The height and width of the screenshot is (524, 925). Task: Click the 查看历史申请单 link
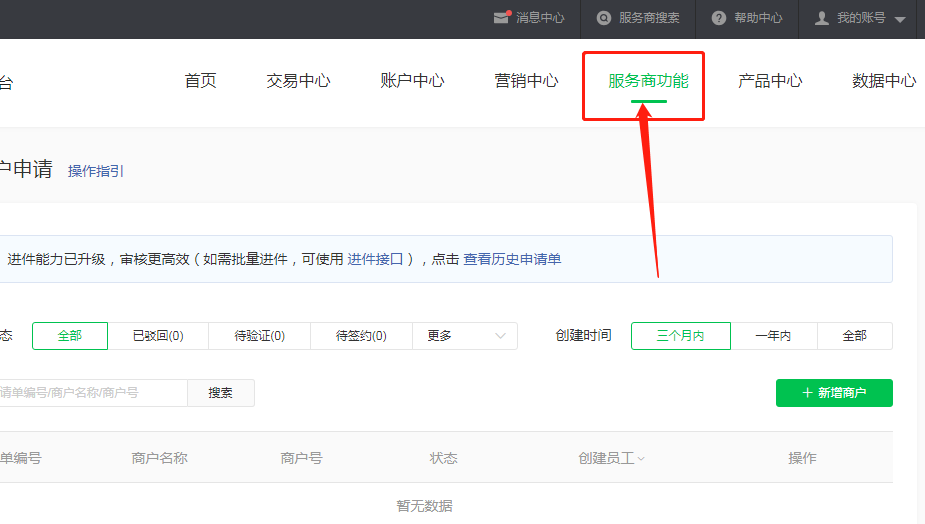[x=512, y=259]
